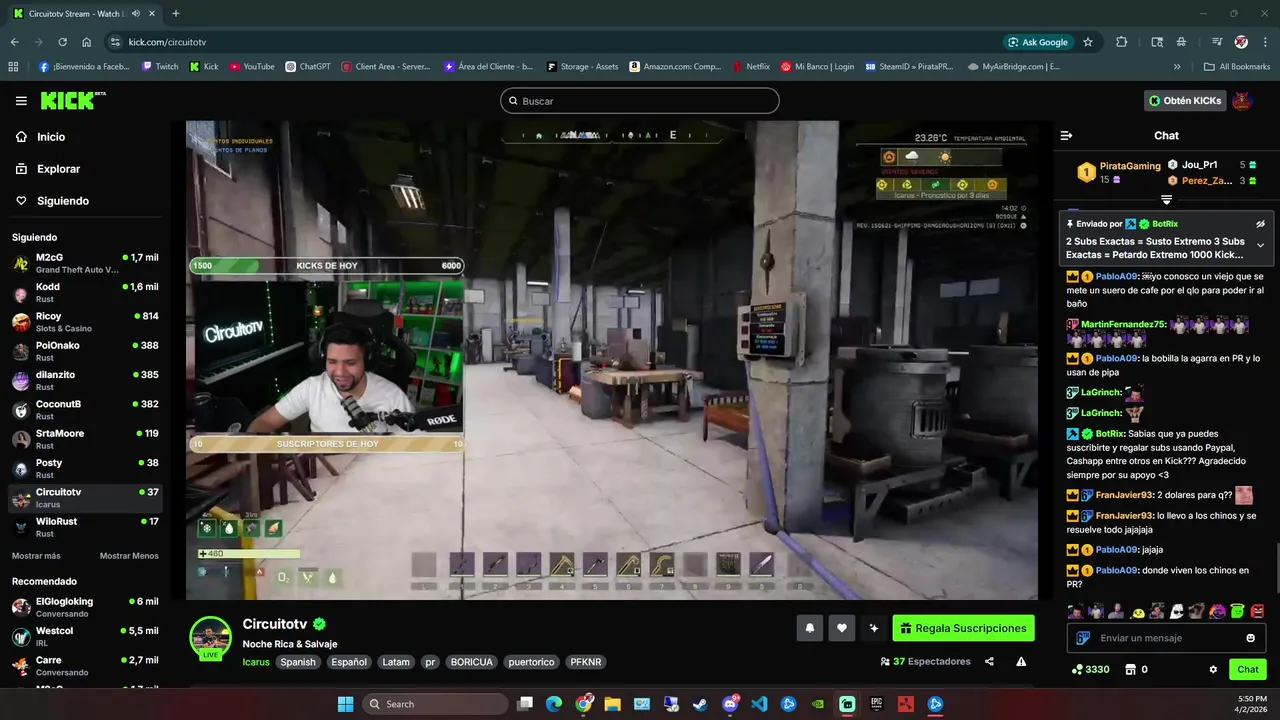This screenshot has width=1280, height=720.
Task: Click Mostrar Menos under followed channels
Action: 129,556
